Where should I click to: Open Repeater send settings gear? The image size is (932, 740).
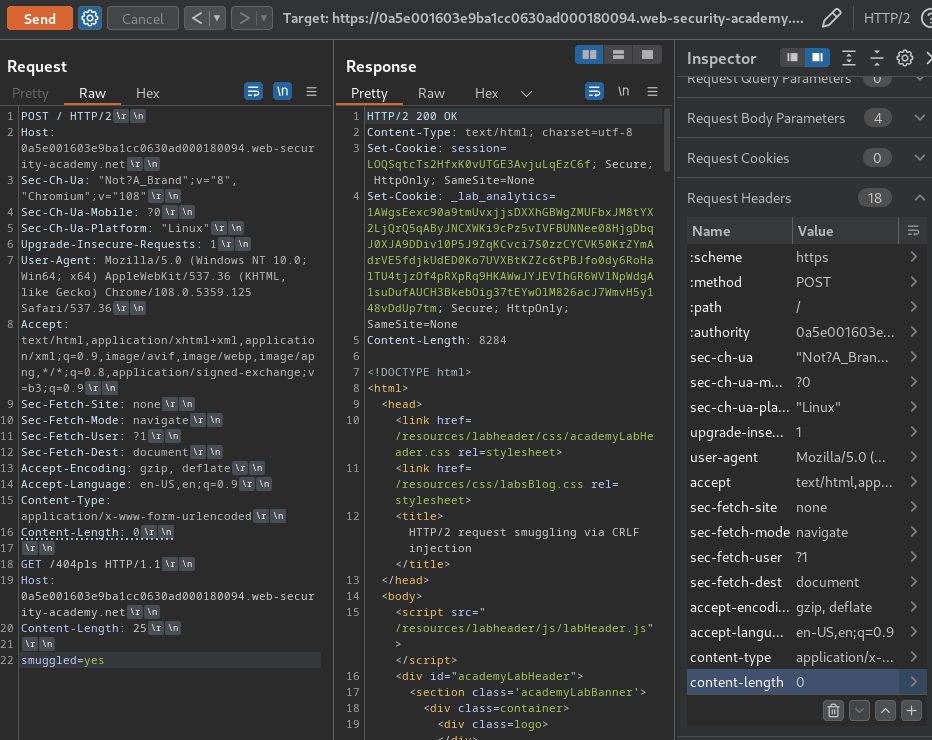point(90,18)
